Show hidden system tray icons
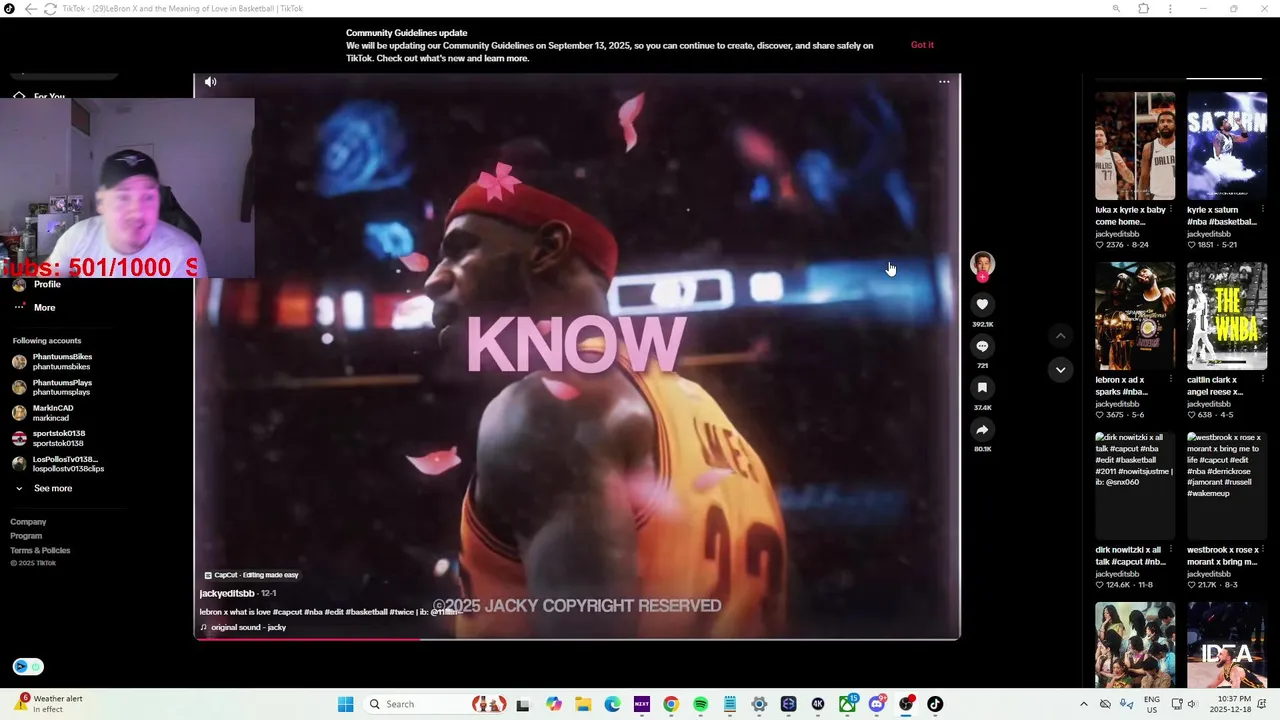Viewport: 1280px width, 720px height. pyautogui.click(x=1083, y=704)
